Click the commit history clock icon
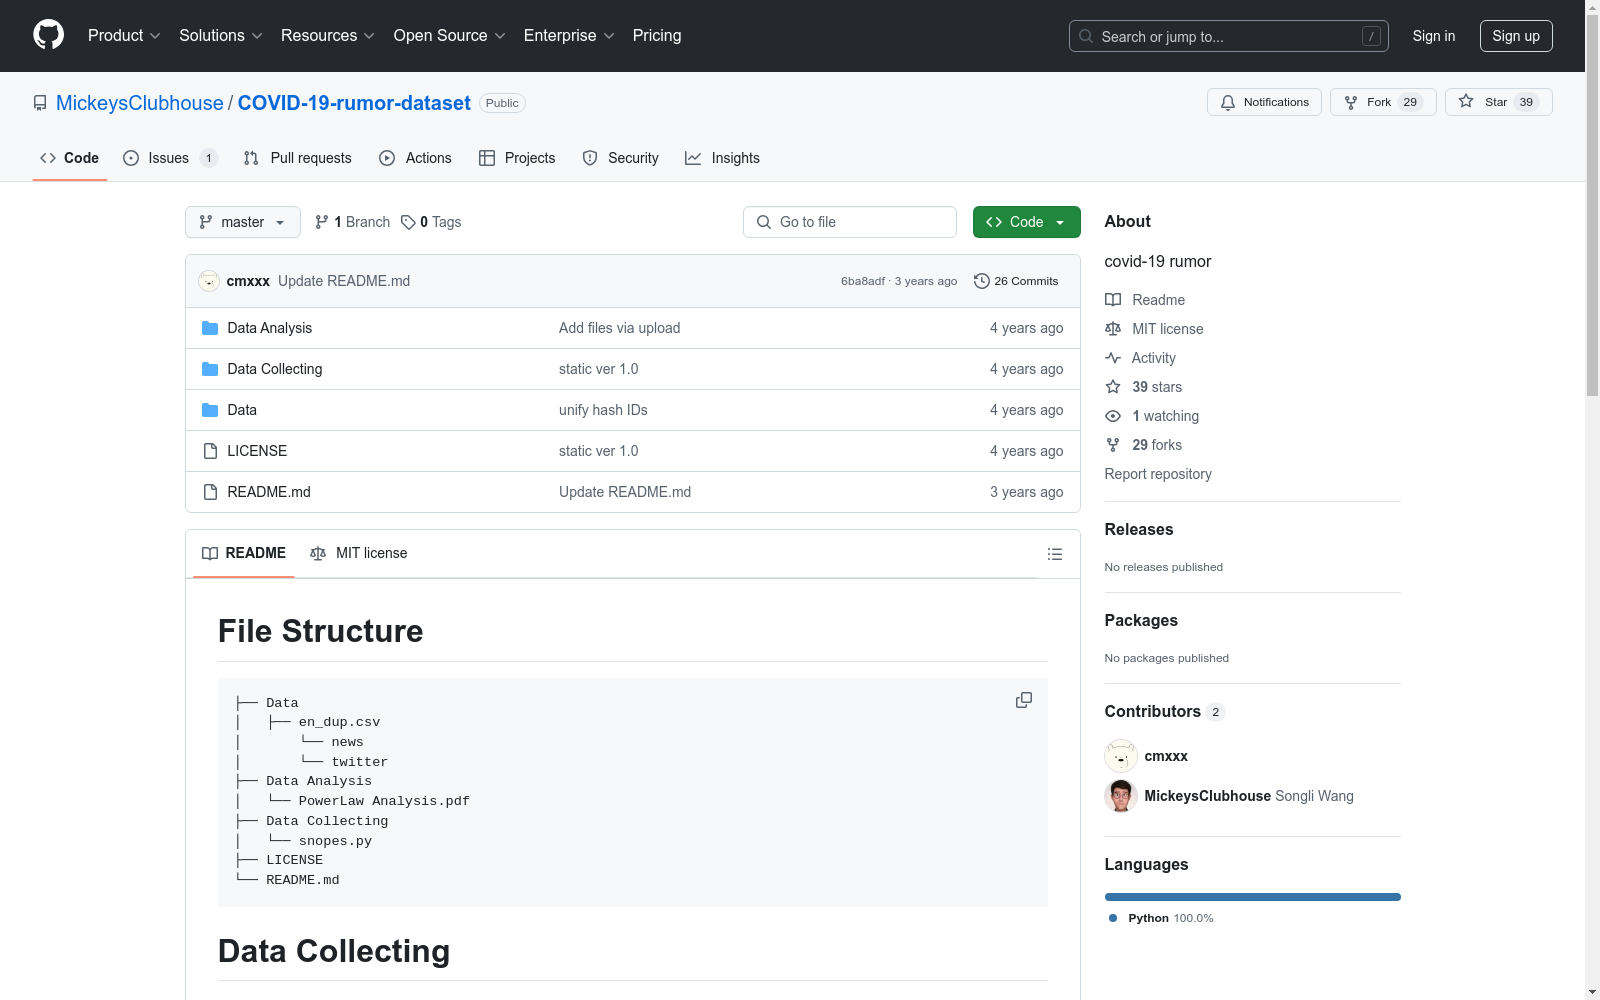The image size is (1600, 1000). click(982, 281)
